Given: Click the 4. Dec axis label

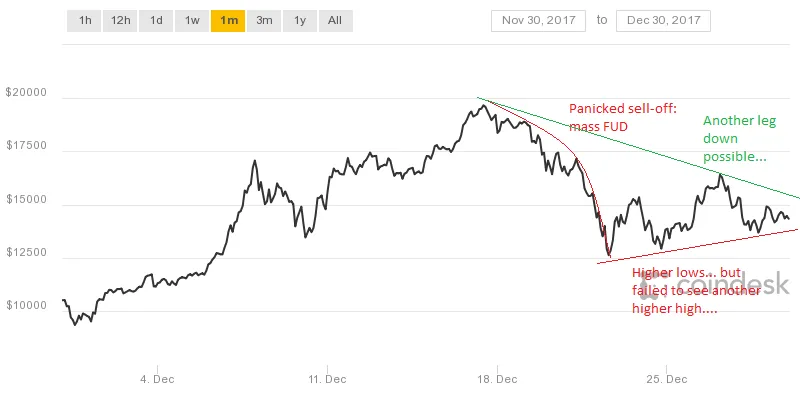Looking at the screenshot, I should [x=158, y=379].
